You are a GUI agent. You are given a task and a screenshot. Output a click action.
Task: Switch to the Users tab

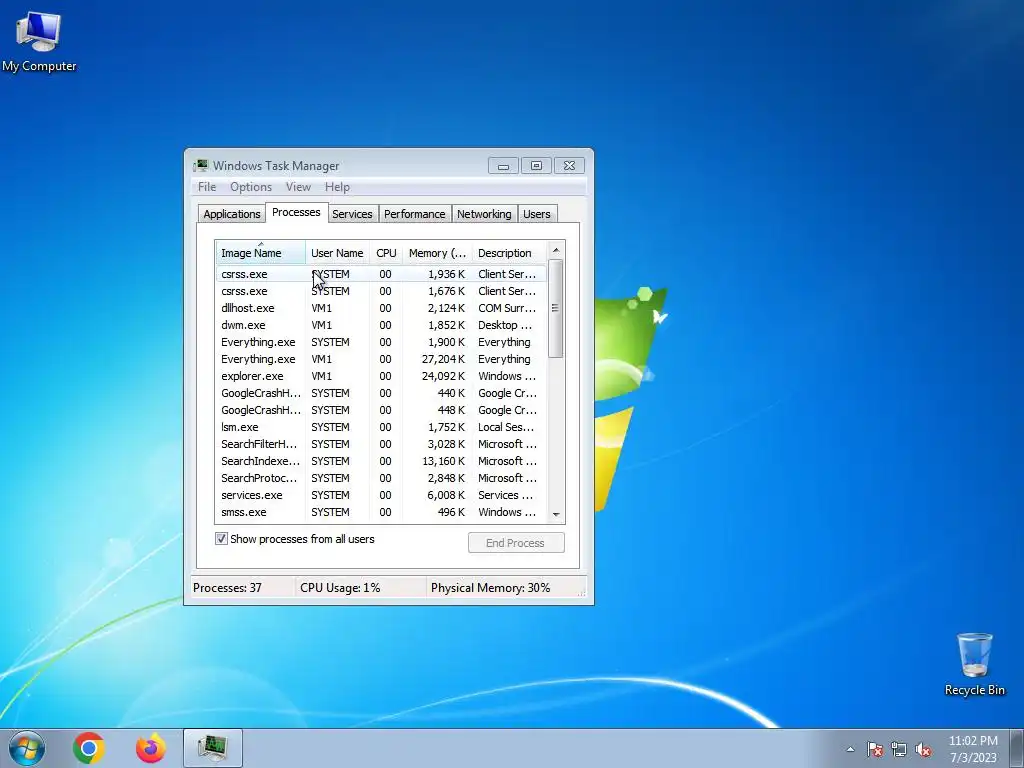pyautogui.click(x=537, y=214)
